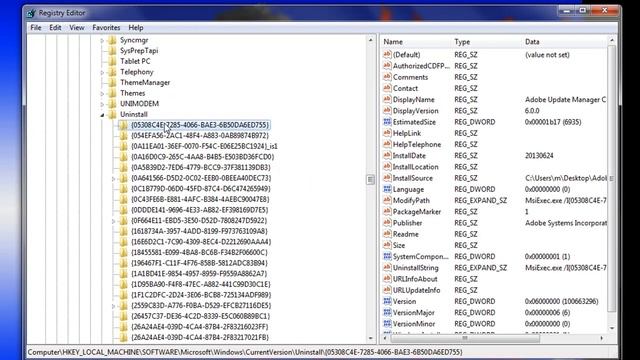The height and width of the screenshot is (360, 640).
Task: Select the InstallSource value name
Action: [x=413, y=178]
